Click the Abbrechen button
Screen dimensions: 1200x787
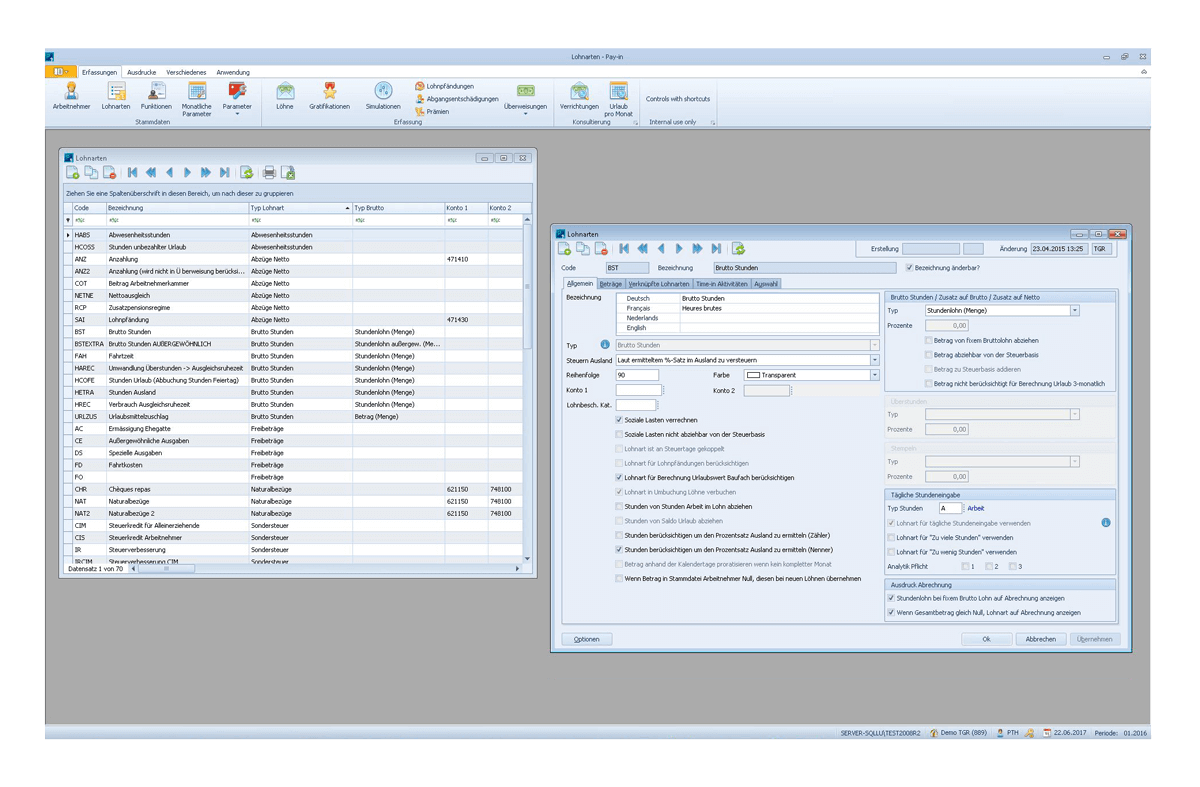pos(1041,639)
